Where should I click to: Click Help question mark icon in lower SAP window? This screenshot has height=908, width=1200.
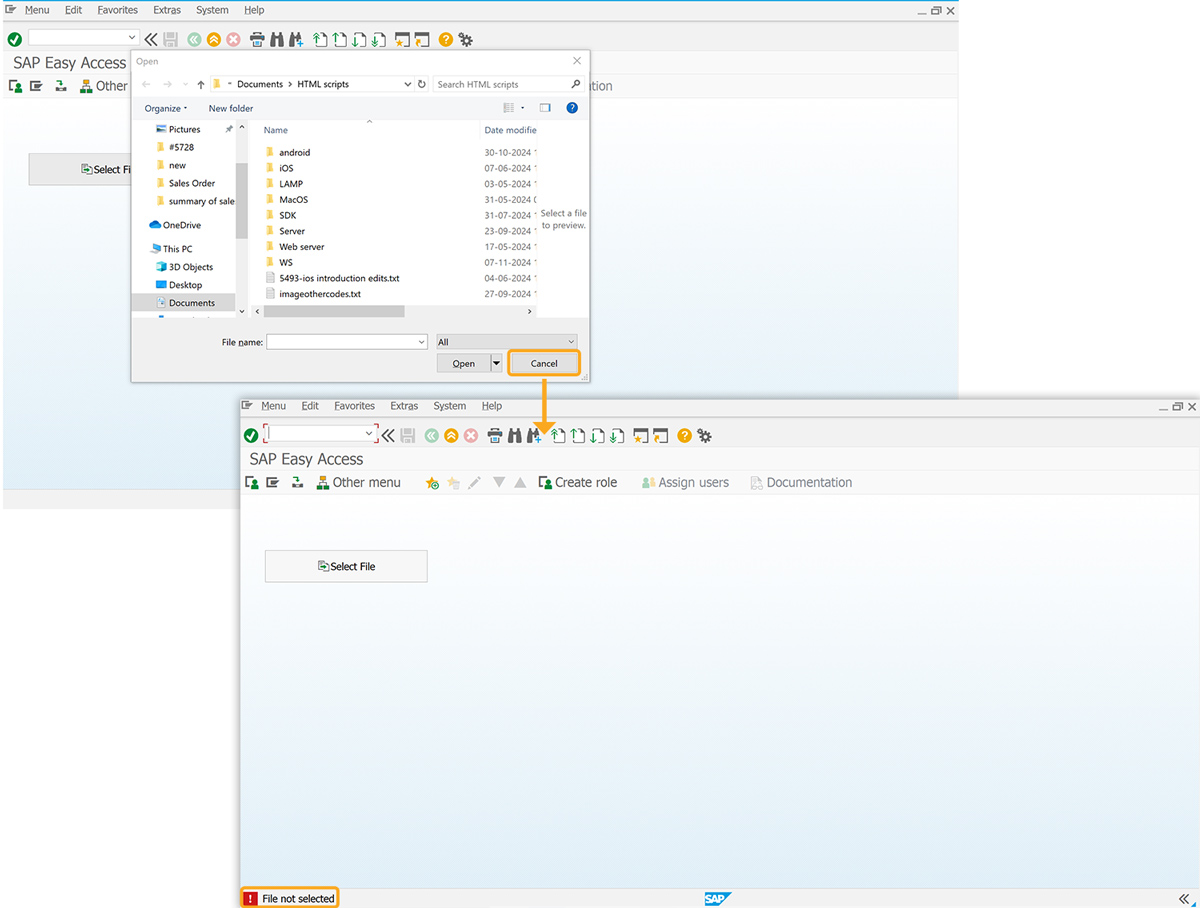coord(684,436)
